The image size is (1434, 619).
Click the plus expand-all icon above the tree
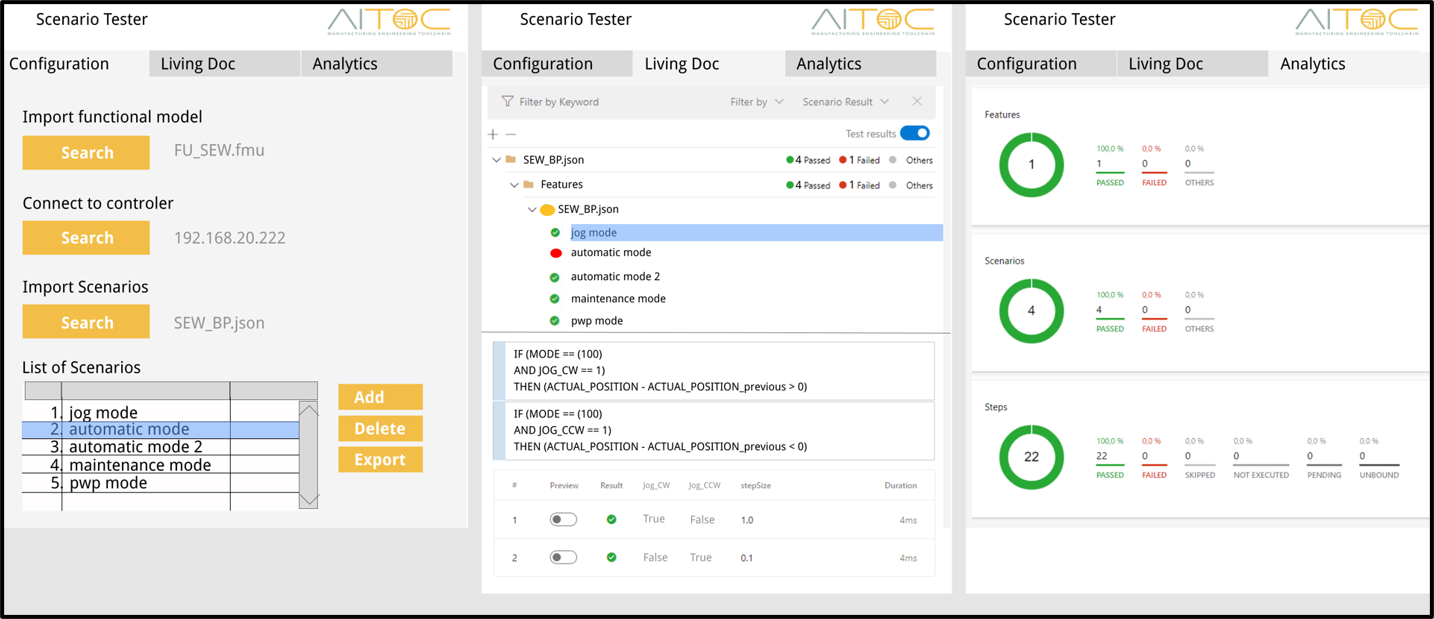[493, 134]
